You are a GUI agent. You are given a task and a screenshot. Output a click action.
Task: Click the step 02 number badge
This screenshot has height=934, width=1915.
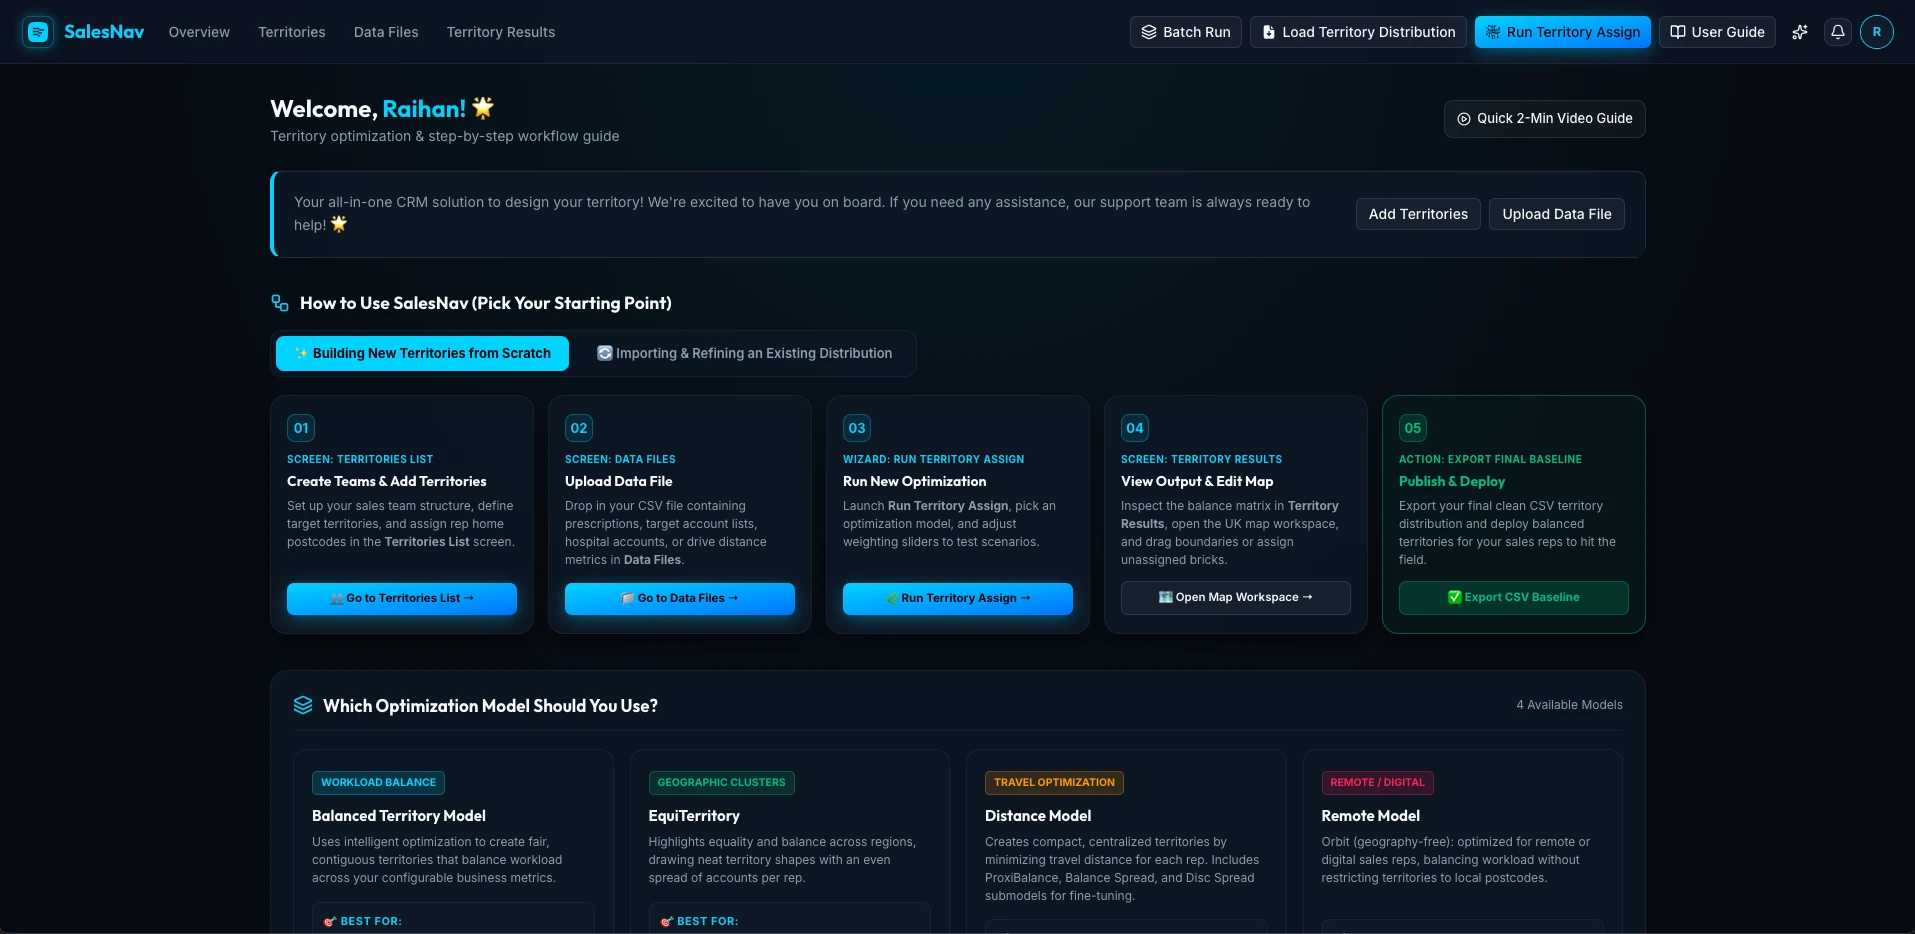click(x=579, y=428)
